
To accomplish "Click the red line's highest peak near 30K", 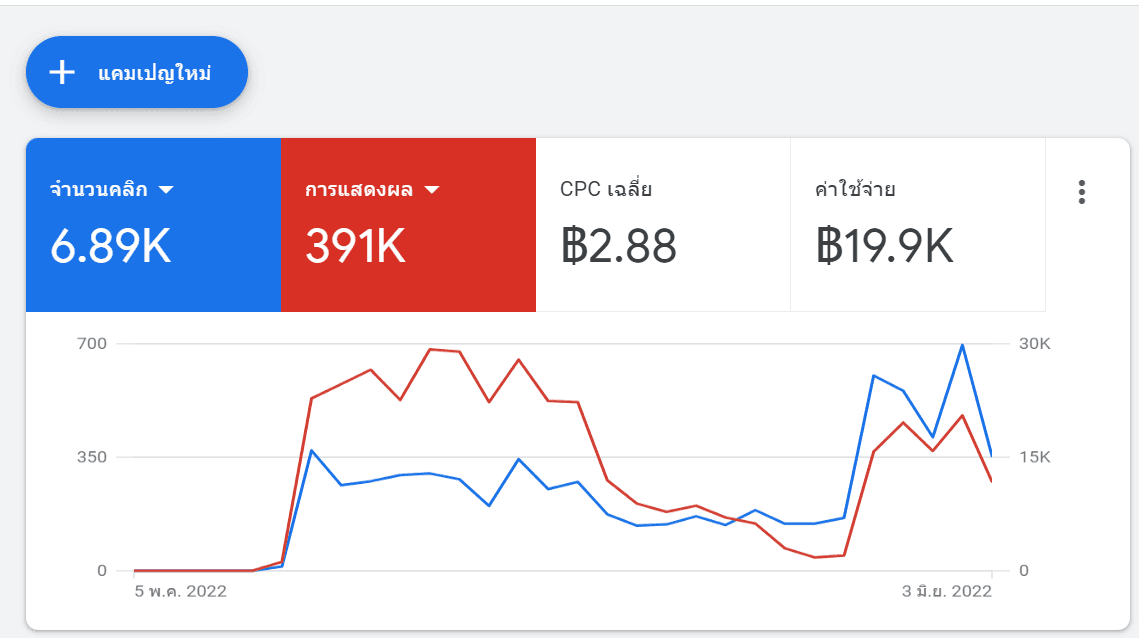I will point(430,350).
